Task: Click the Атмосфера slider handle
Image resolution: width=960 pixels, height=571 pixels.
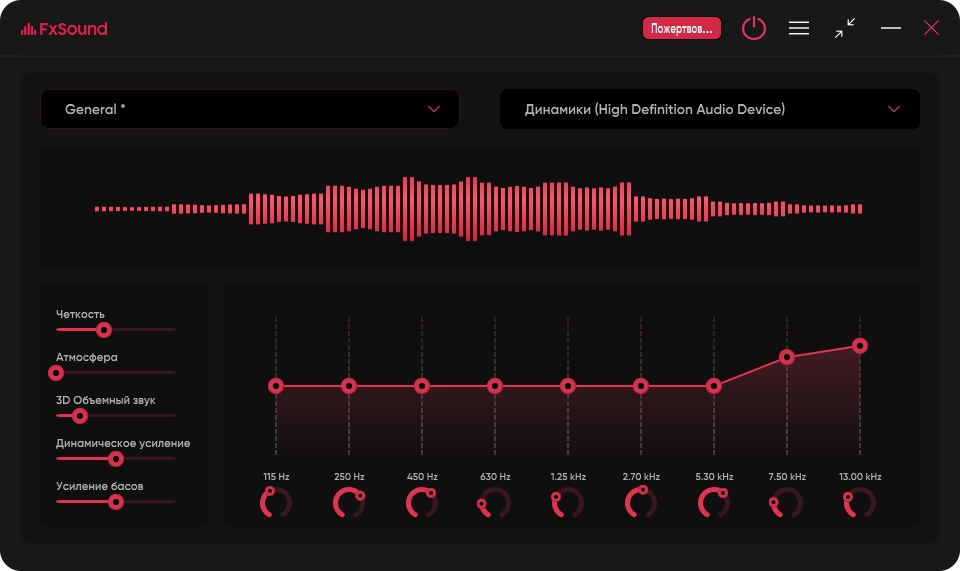Action: pyautogui.click(x=56, y=372)
